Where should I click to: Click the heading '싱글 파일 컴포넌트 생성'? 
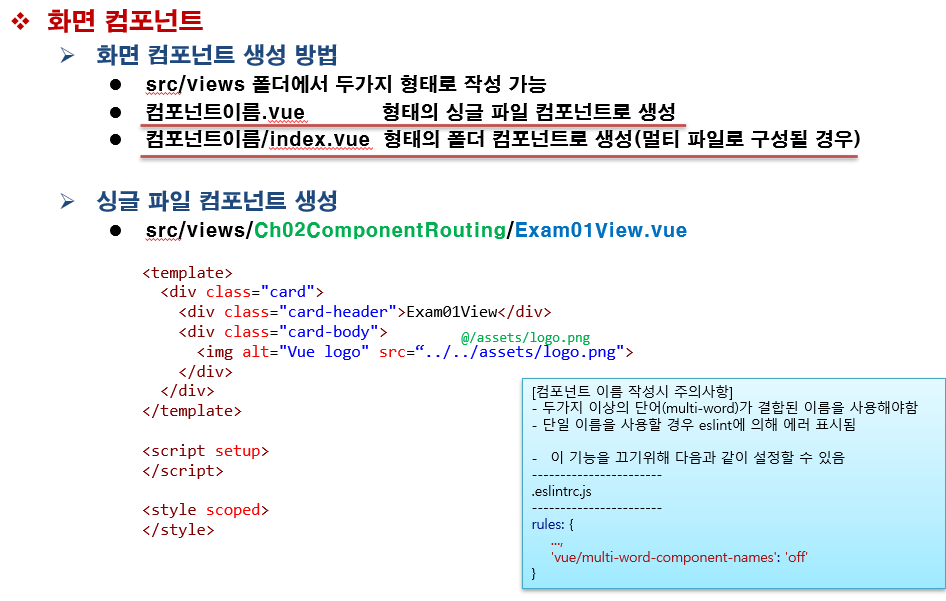tap(217, 201)
